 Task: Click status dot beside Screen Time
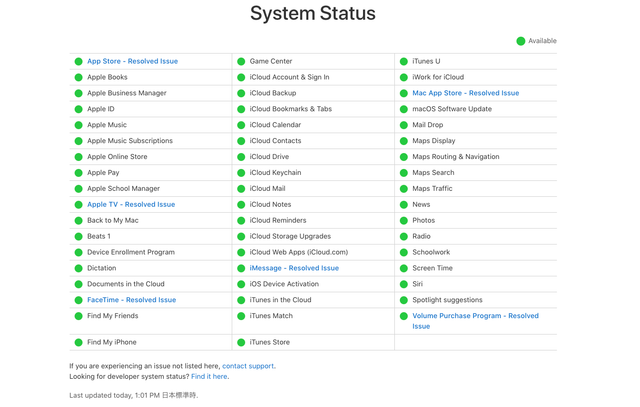[x=404, y=268]
